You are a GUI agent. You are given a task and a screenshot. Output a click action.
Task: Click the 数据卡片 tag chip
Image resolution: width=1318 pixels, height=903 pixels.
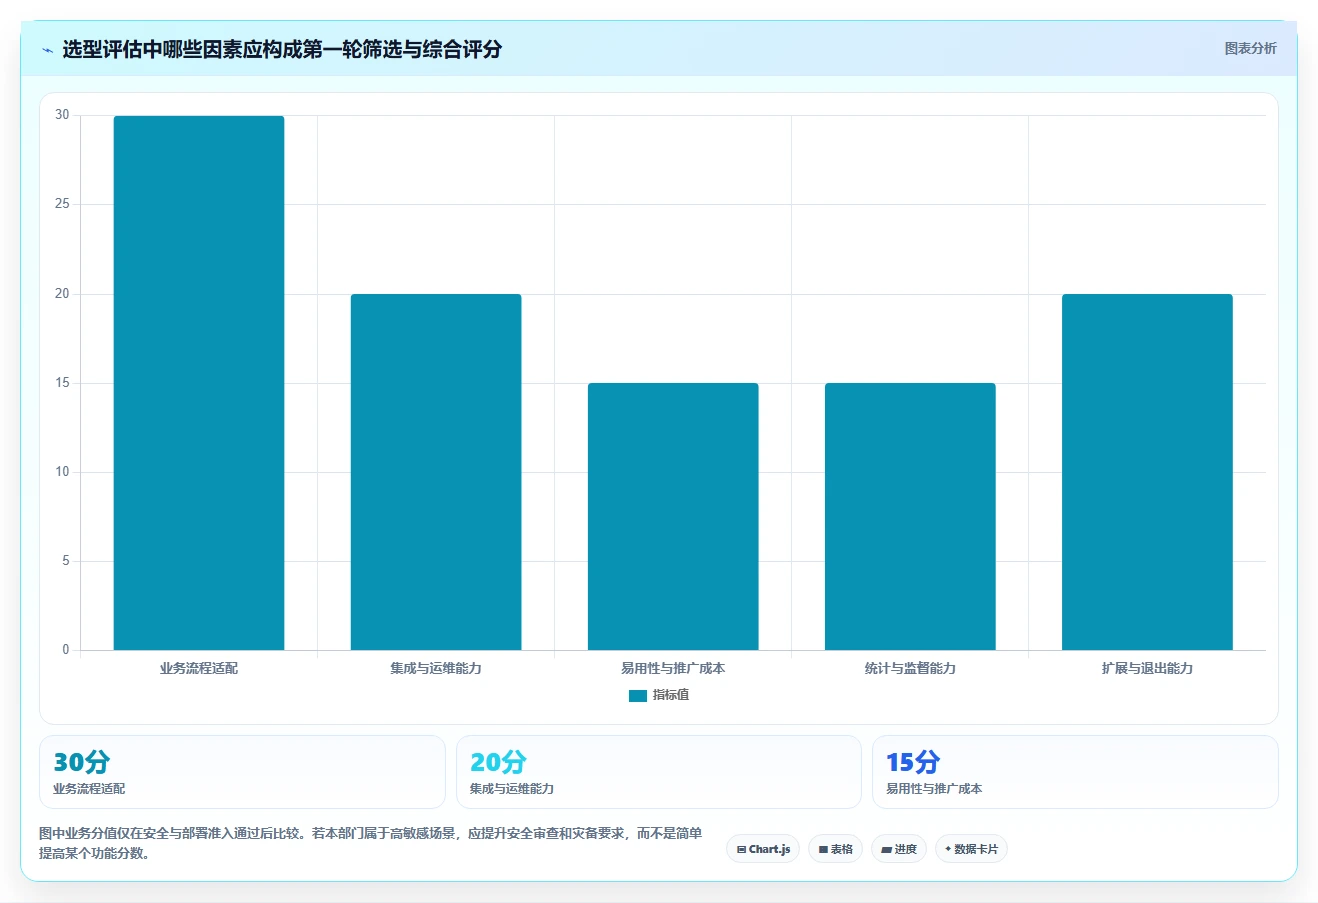pyautogui.click(x=971, y=849)
